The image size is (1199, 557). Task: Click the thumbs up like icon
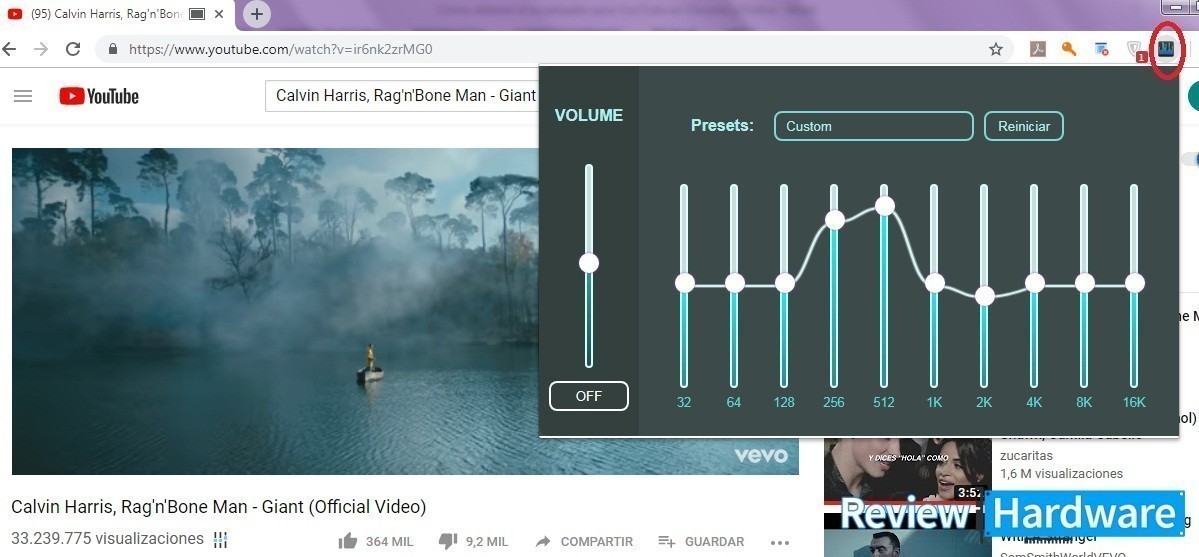(348, 542)
